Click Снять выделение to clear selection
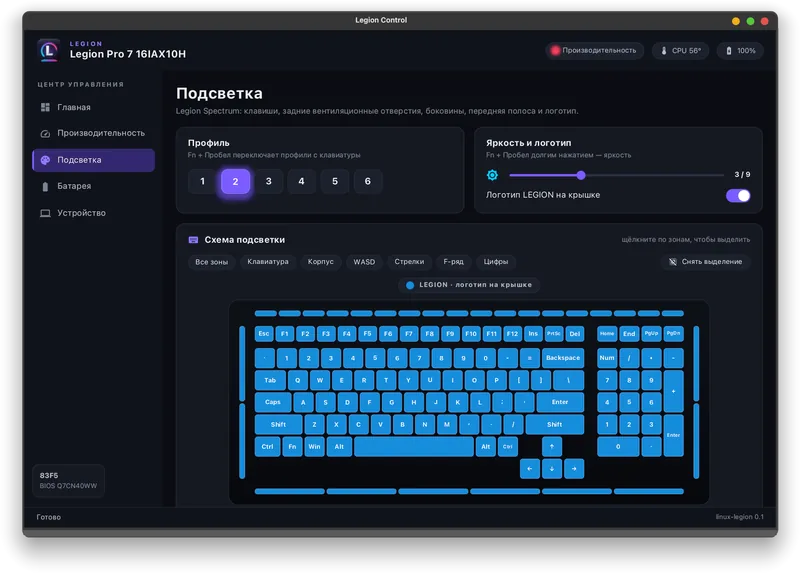 coord(706,262)
